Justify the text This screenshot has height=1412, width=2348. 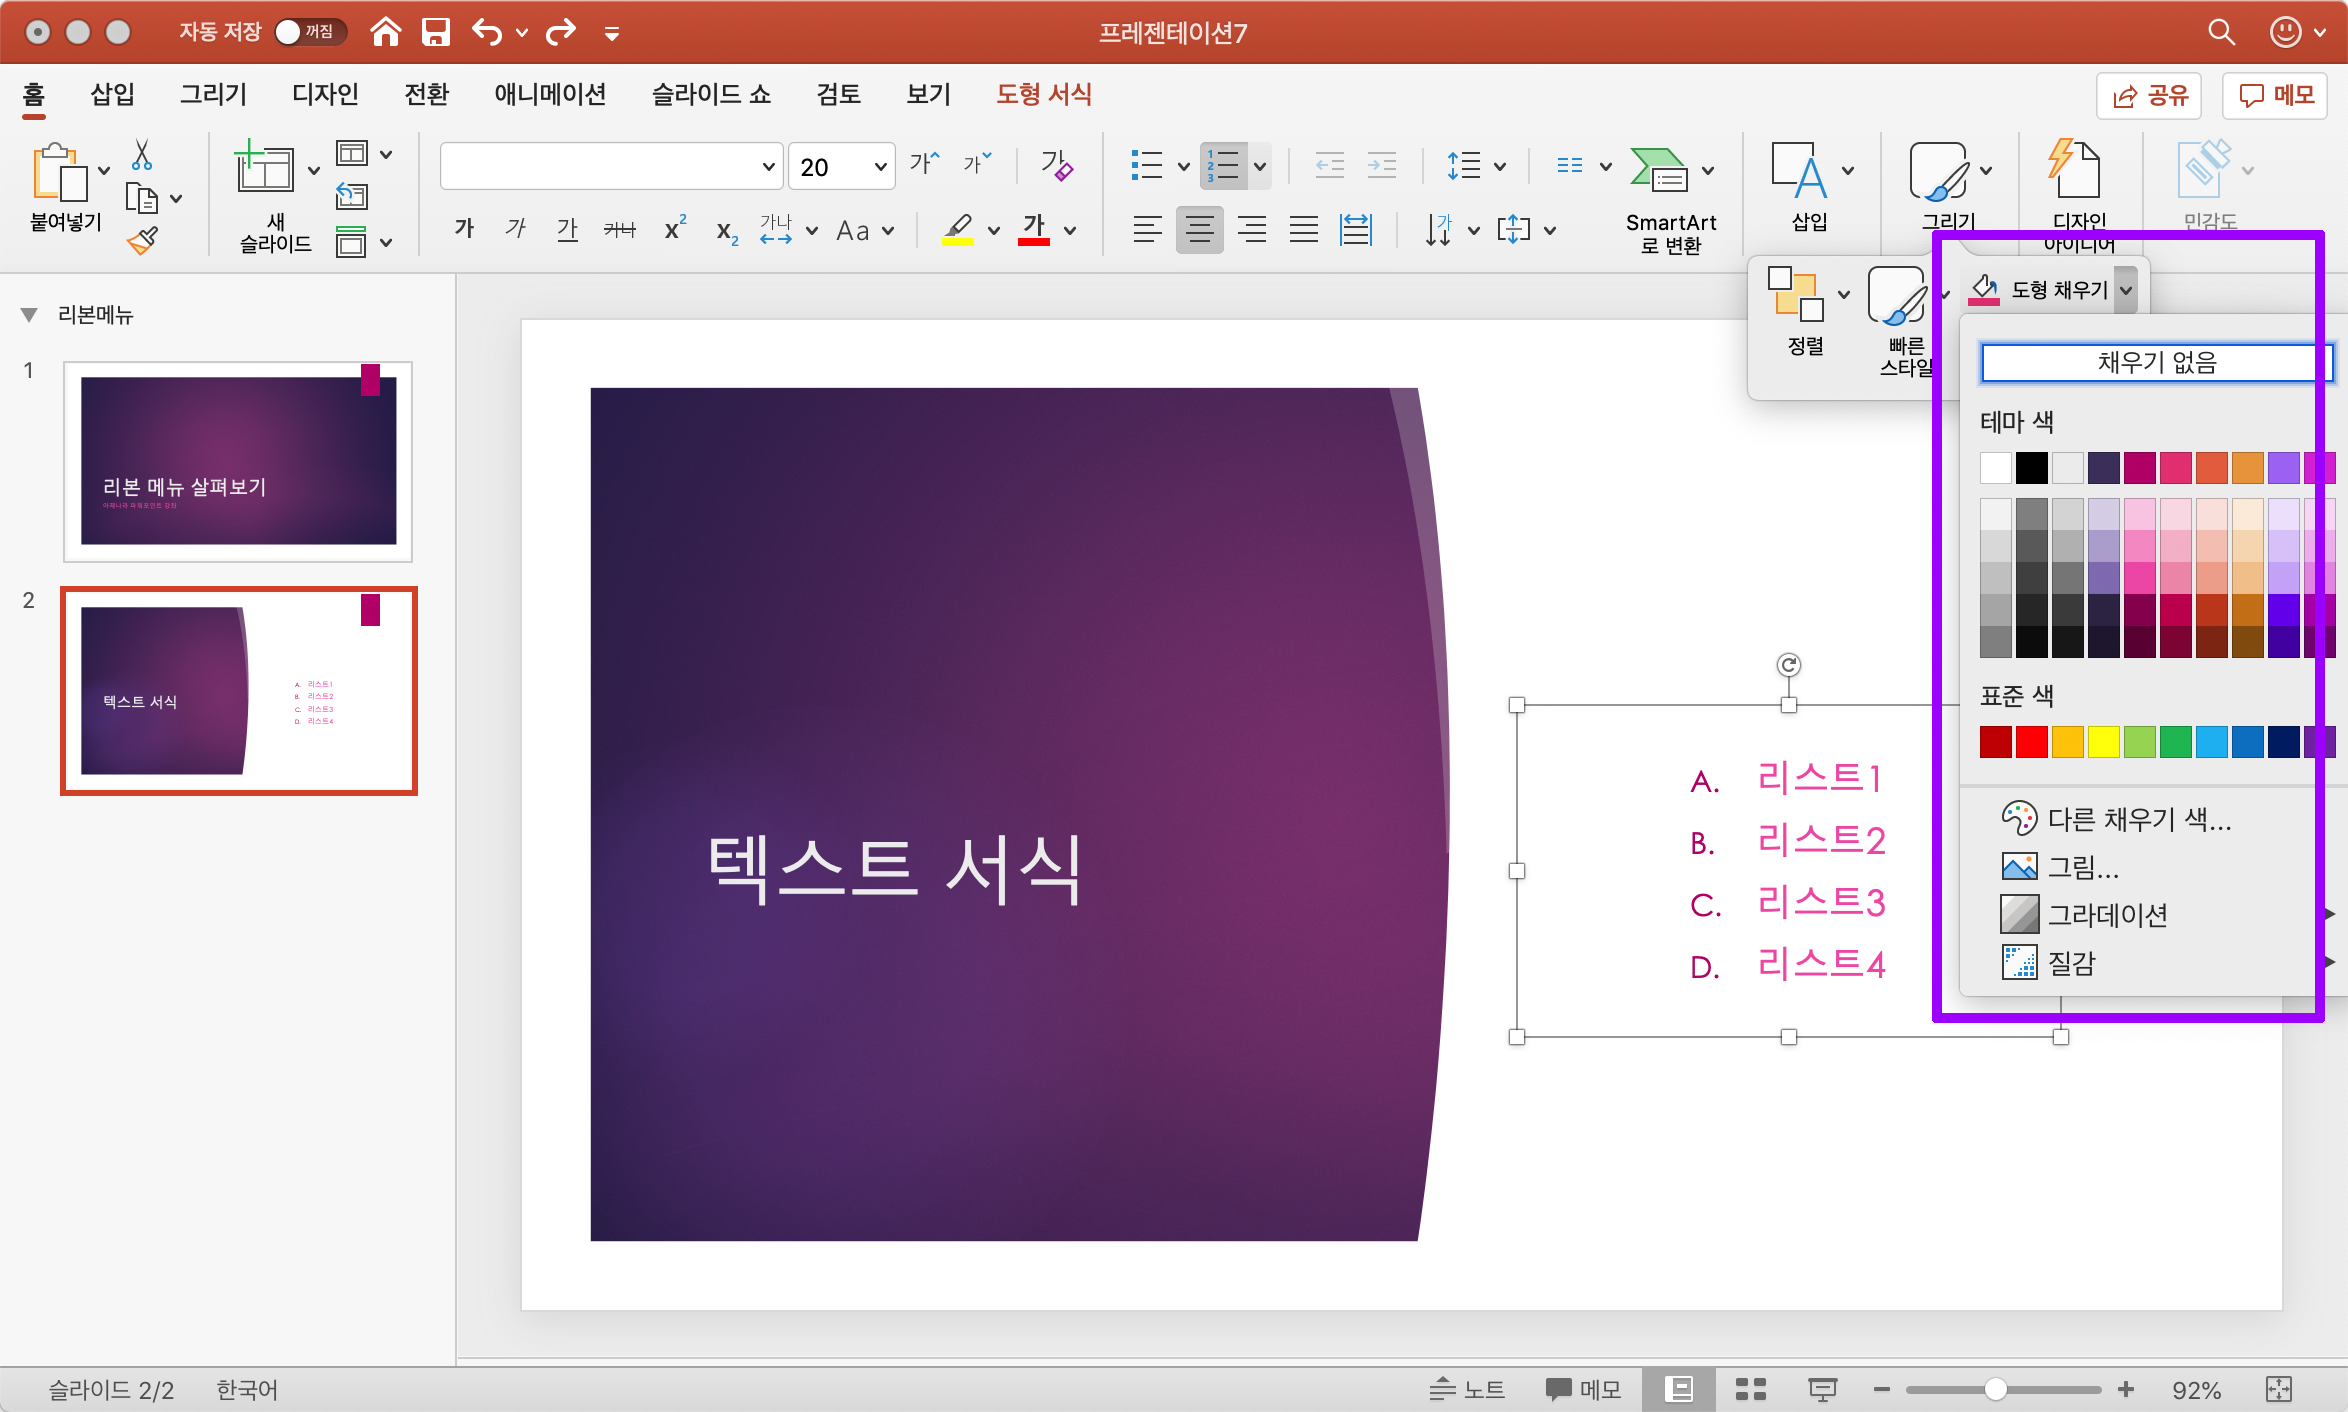point(1304,230)
